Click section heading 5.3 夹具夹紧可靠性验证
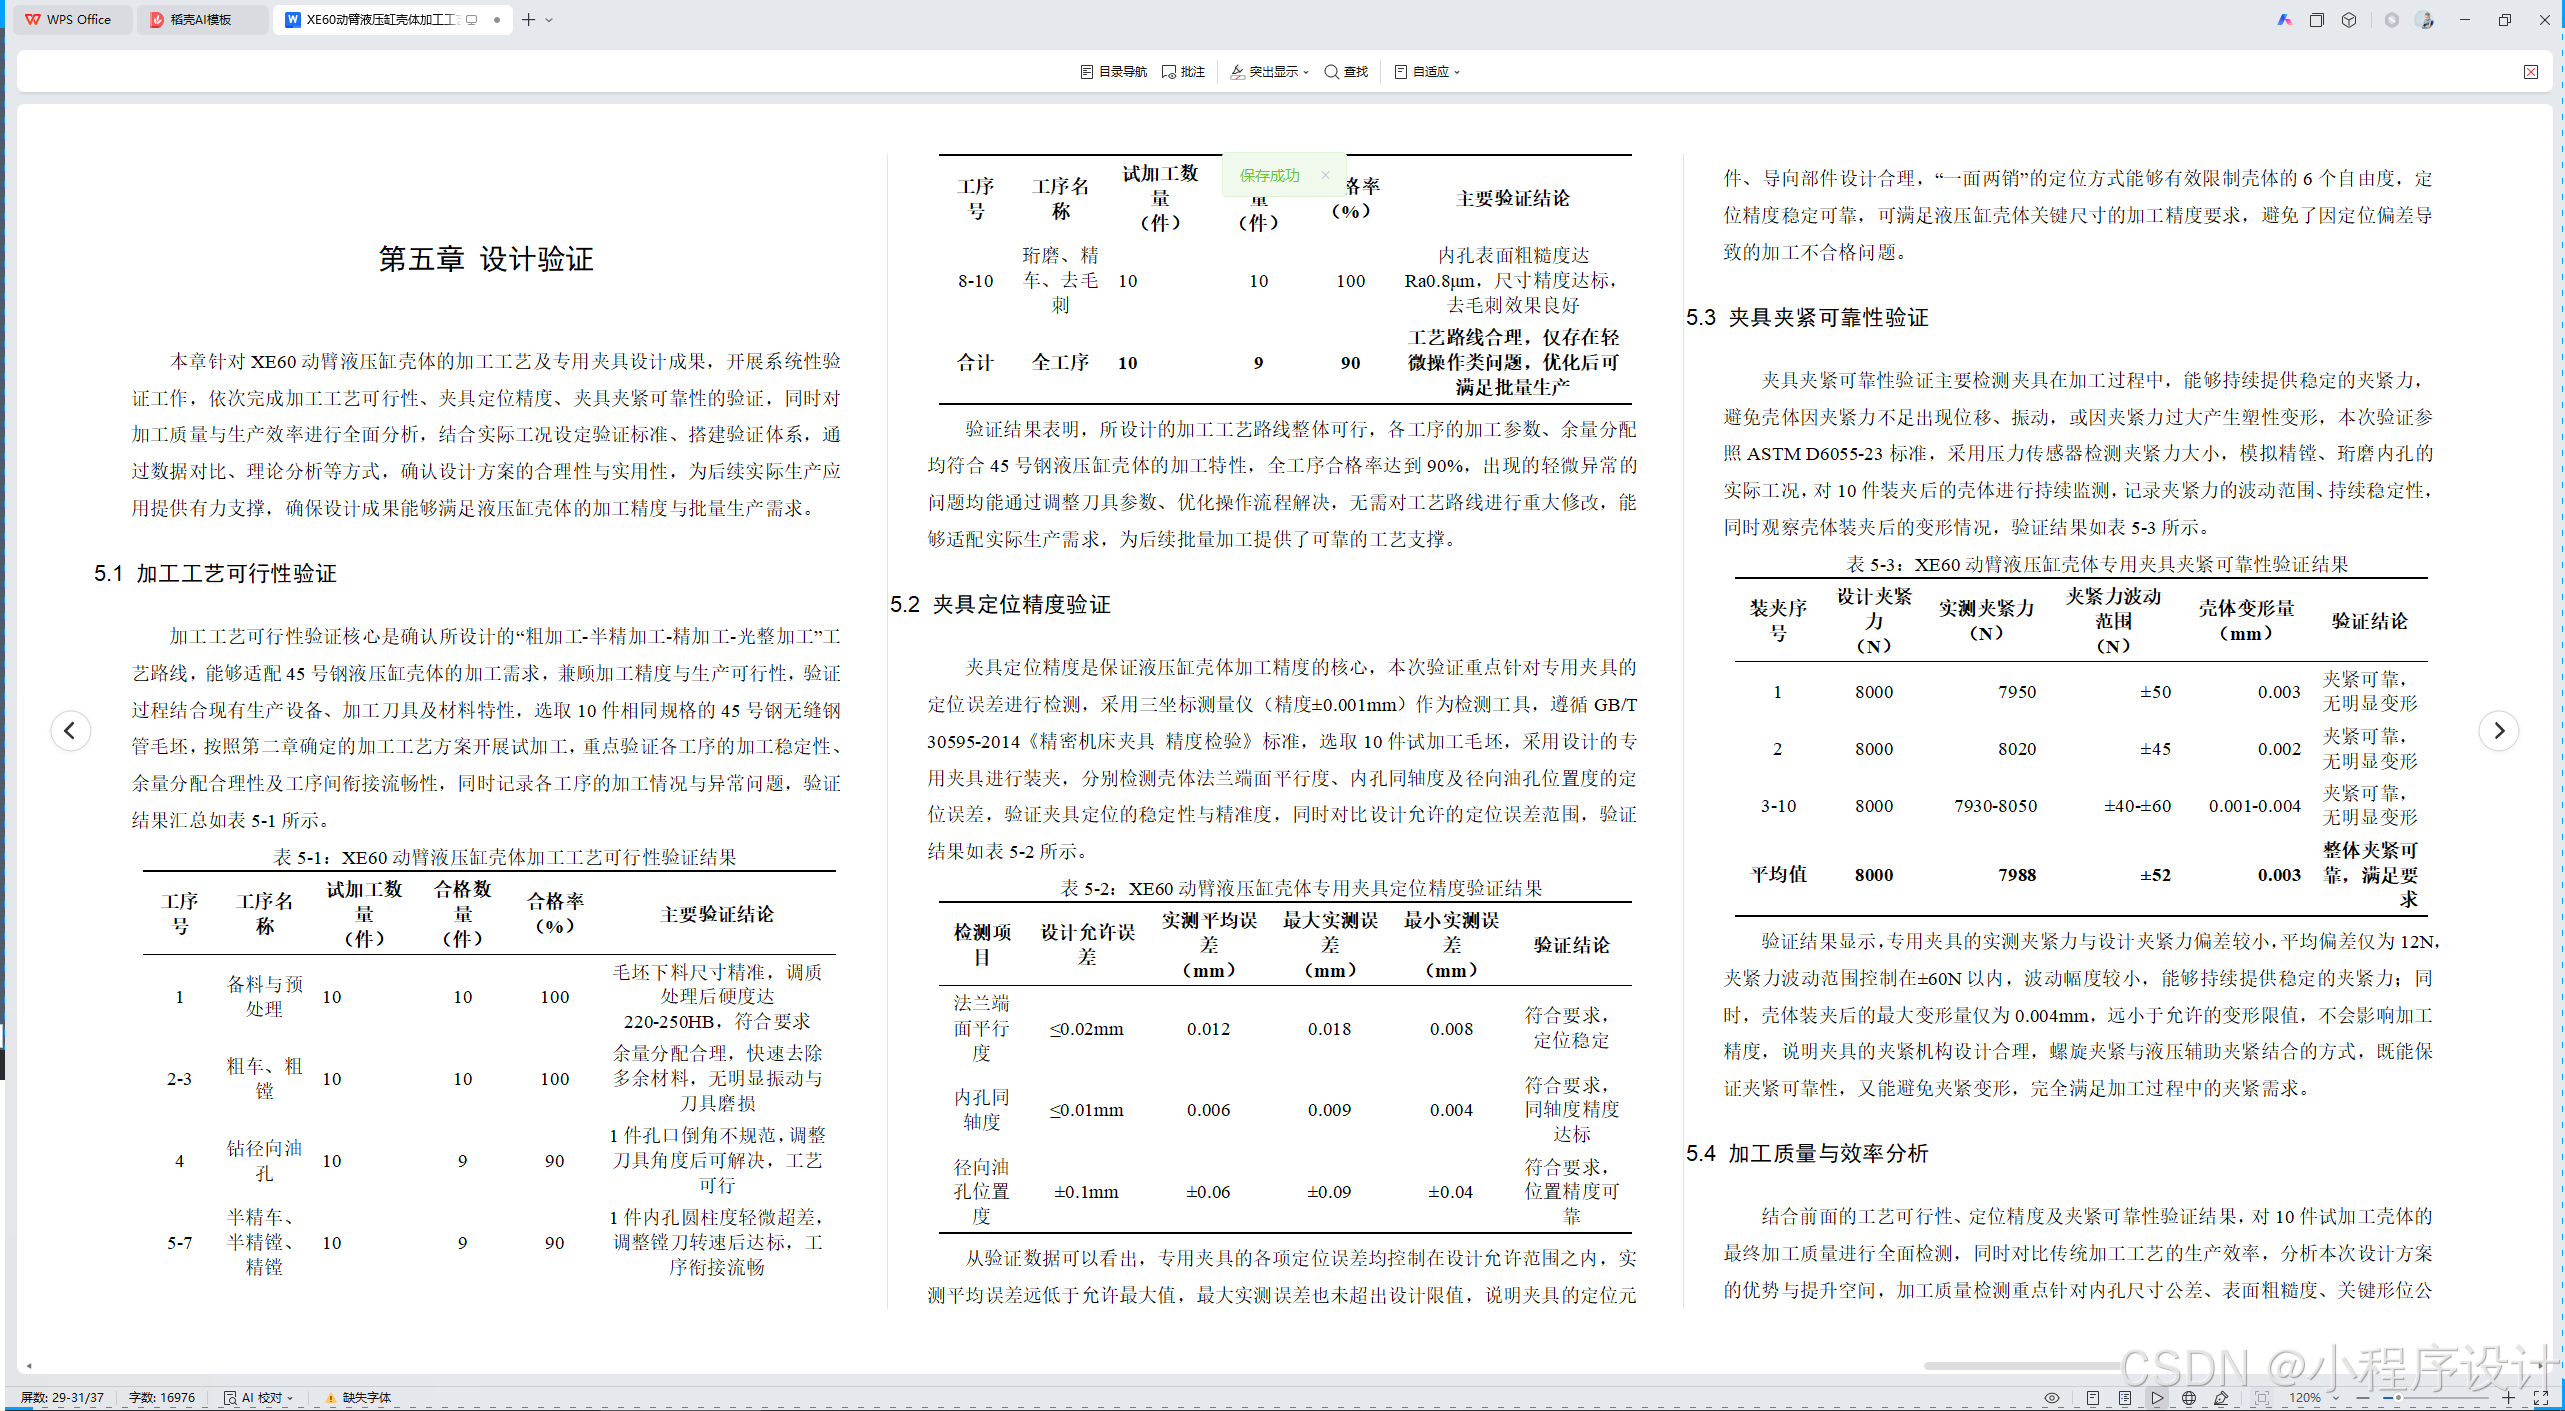 [x=1807, y=317]
